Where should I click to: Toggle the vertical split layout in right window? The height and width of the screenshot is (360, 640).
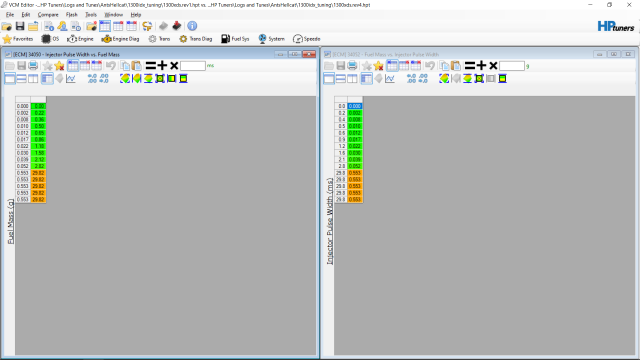point(352,78)
